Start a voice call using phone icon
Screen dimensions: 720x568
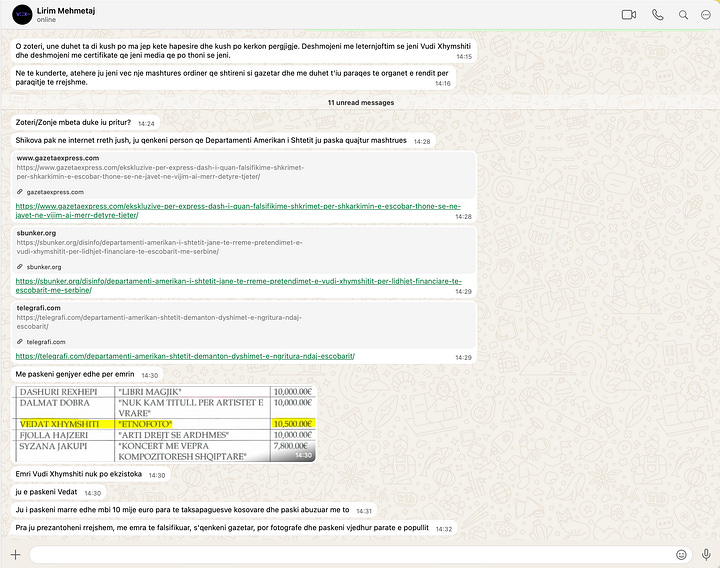tap(658, 15)
